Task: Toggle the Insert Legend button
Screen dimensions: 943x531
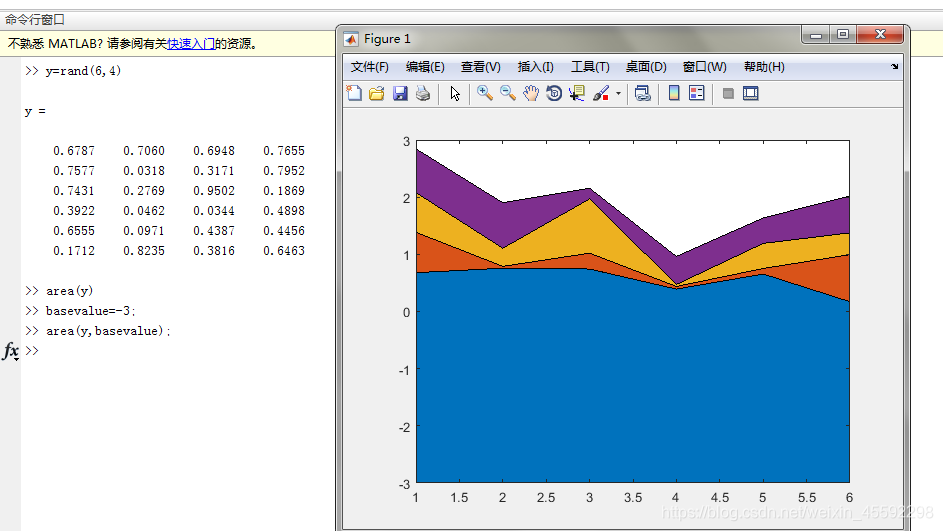Action: pos(697,93)
